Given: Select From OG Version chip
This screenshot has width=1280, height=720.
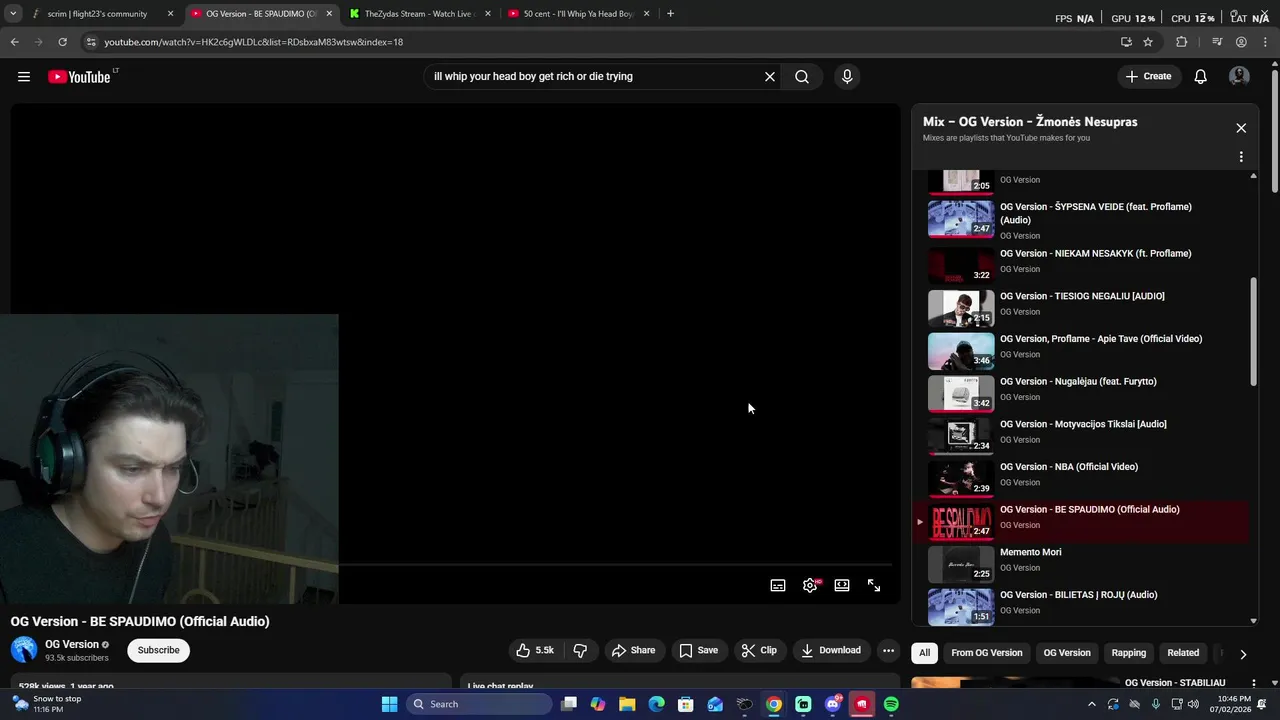Looking at the screenshot, I should click(x=987, y=653).
